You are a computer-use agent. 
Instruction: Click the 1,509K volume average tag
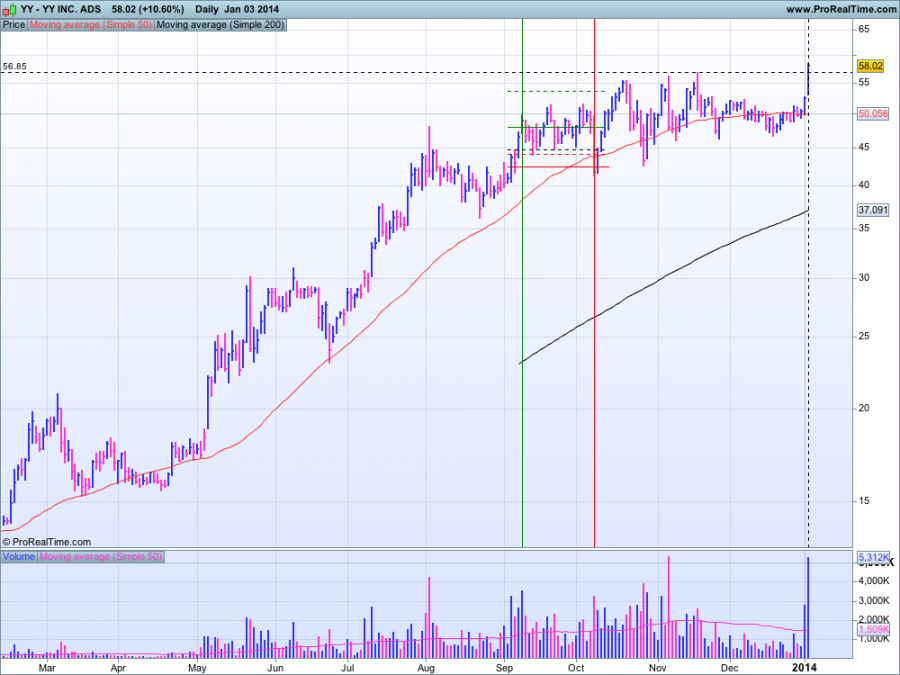coord(874,630)
